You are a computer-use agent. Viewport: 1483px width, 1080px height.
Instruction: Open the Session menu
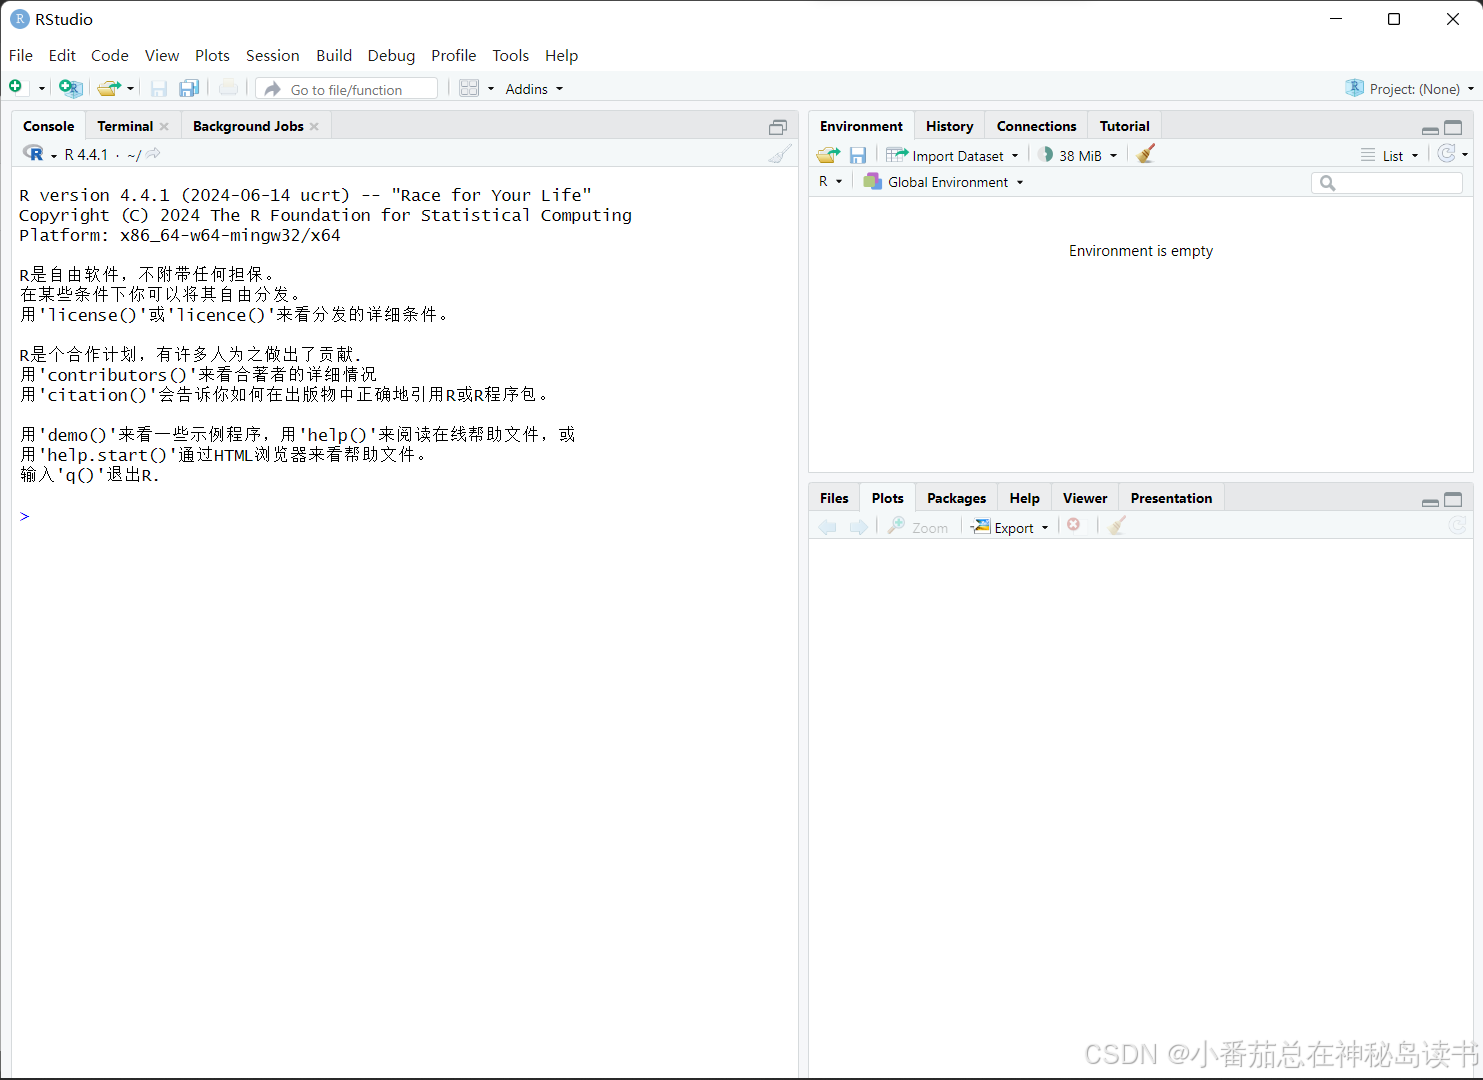point(272,55)
